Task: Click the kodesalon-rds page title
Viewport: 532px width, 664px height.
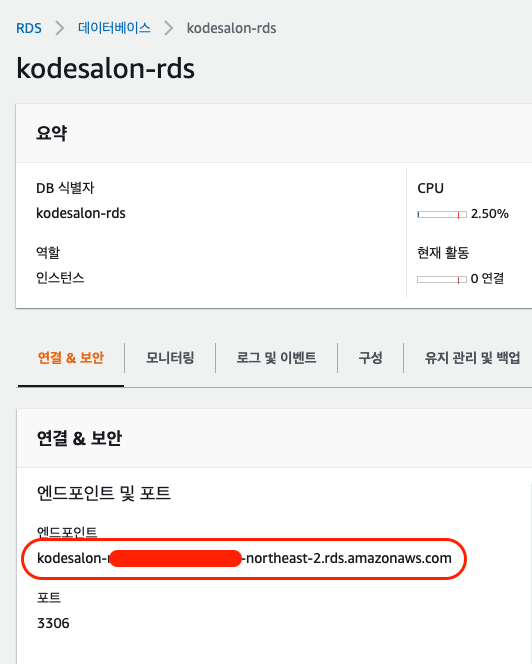Action: click(x=105, y=69)
